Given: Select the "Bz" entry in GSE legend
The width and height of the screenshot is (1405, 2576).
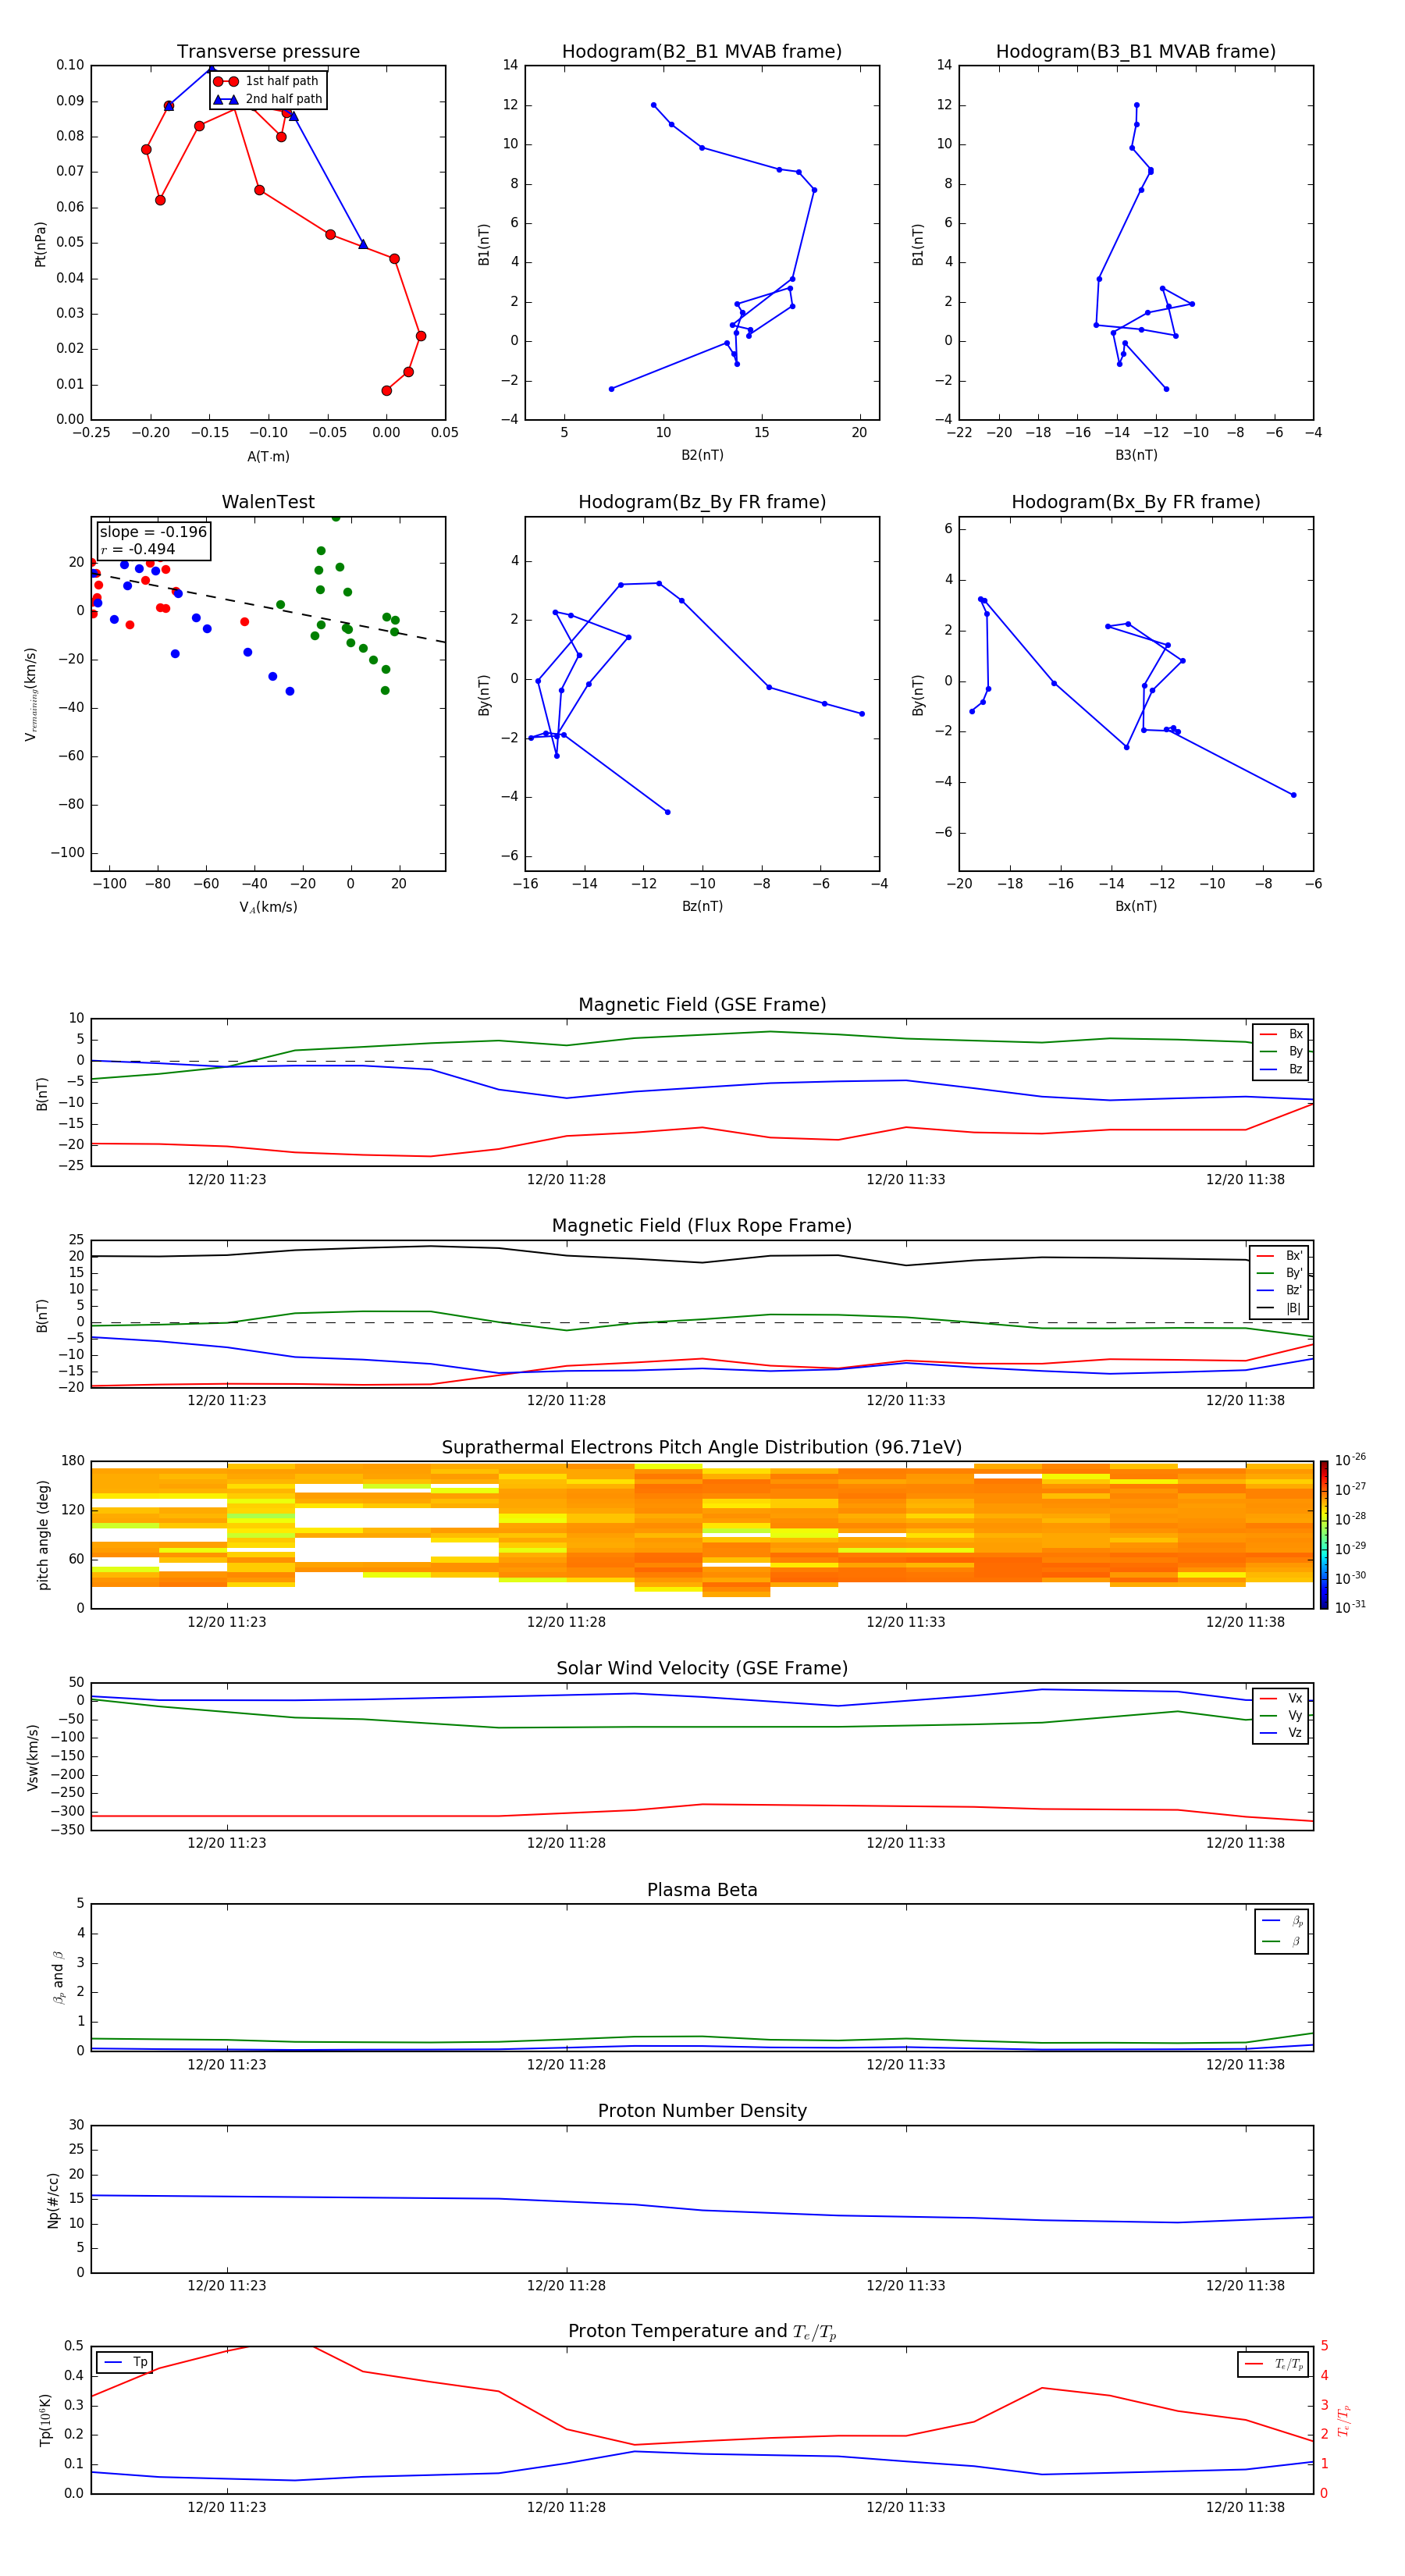Looking at the screenshot, I should click(1281, 1069).
